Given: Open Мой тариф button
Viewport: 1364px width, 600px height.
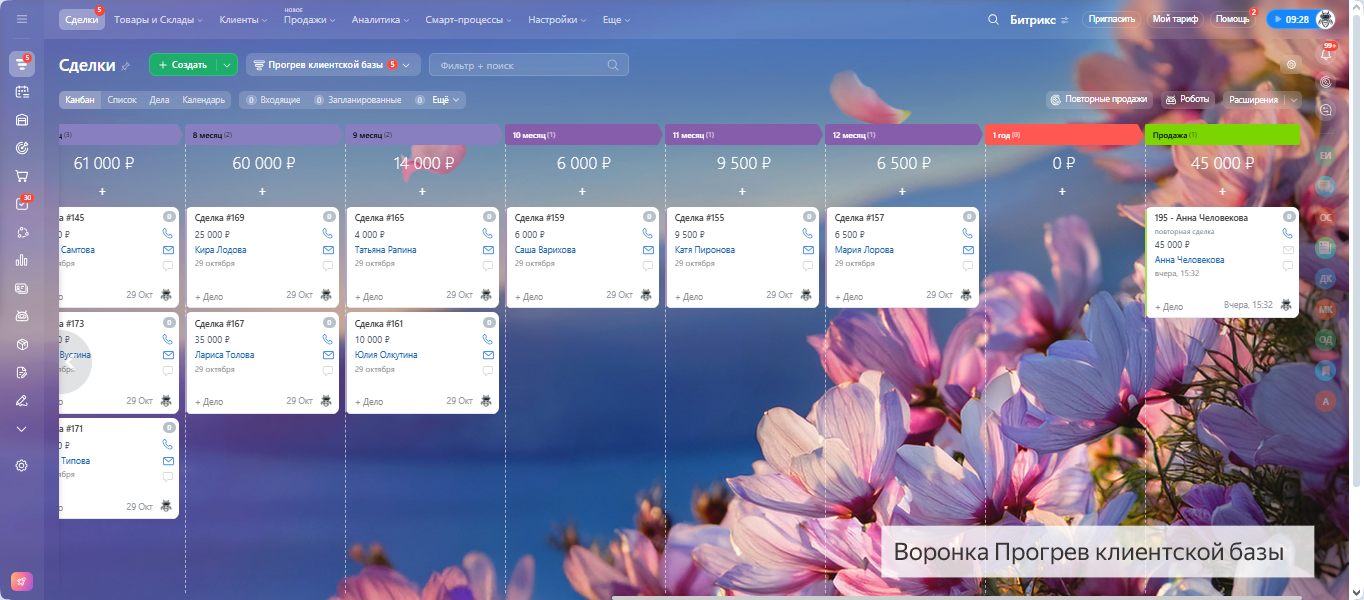Looking at the screenshot, I should (1176, 19).
